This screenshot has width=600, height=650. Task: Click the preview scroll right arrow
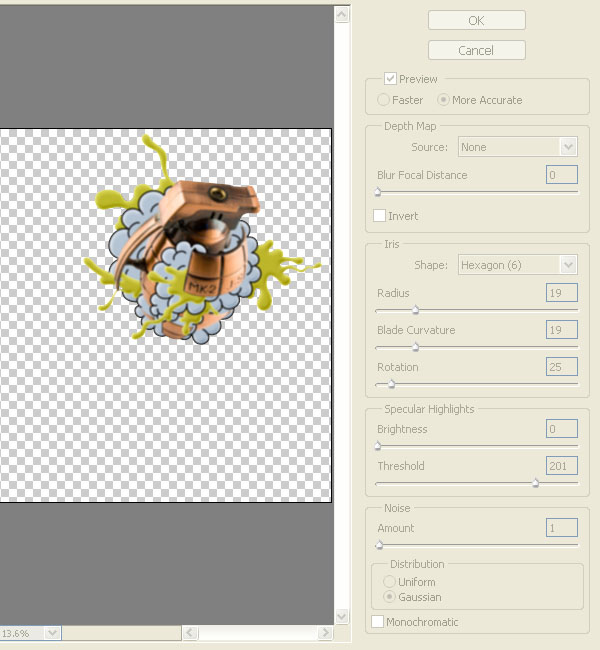coord(325,633)
